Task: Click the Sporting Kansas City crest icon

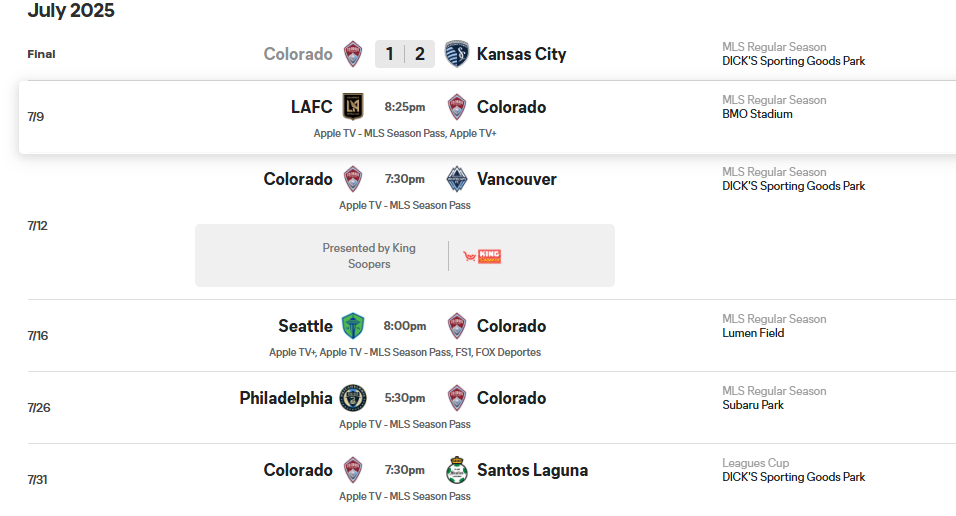Action: (457, 54)
